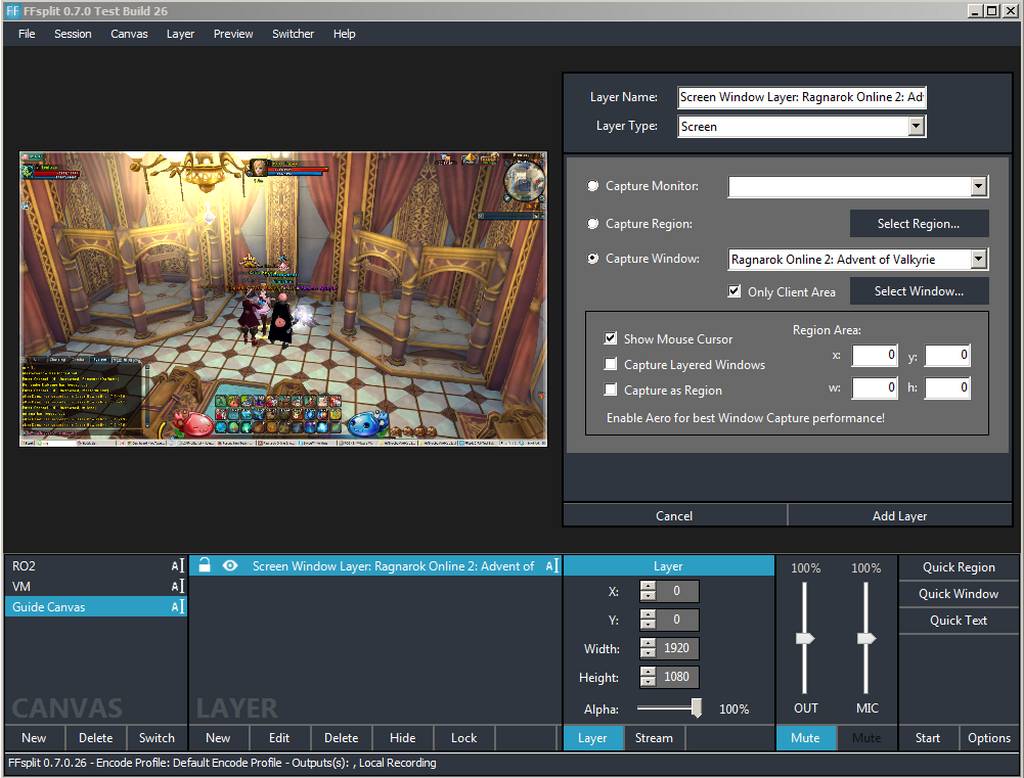The image size is (1024, 778).
Task: Enable Capture as Region checkbox
Action: [x=610, y=390]
